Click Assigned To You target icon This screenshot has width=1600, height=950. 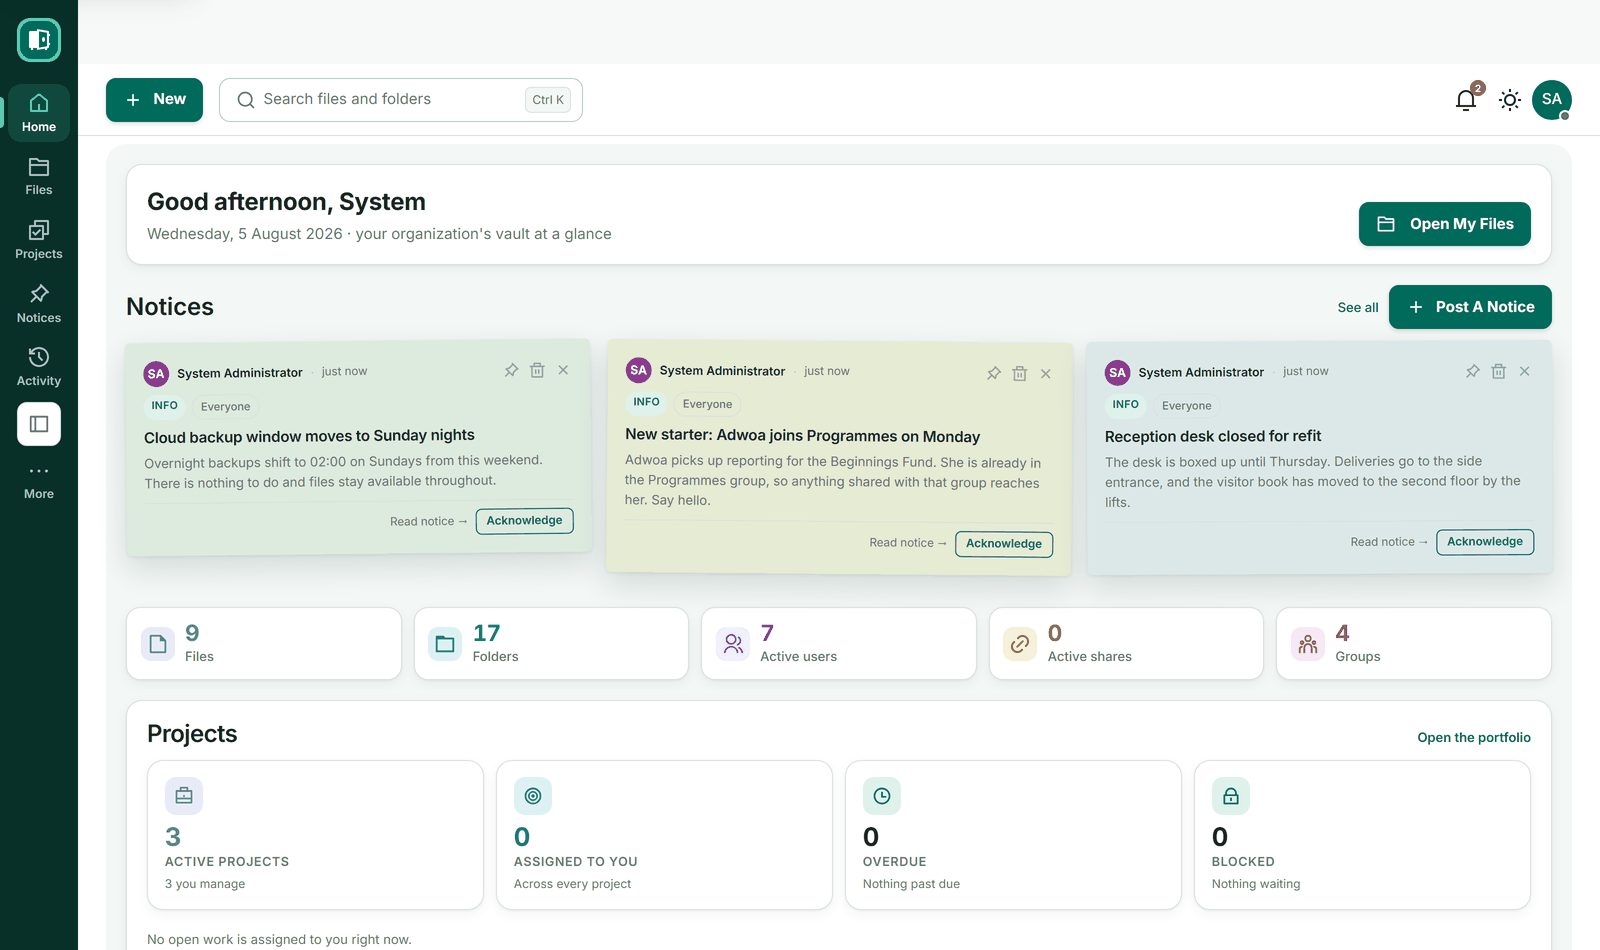[533, 796]
